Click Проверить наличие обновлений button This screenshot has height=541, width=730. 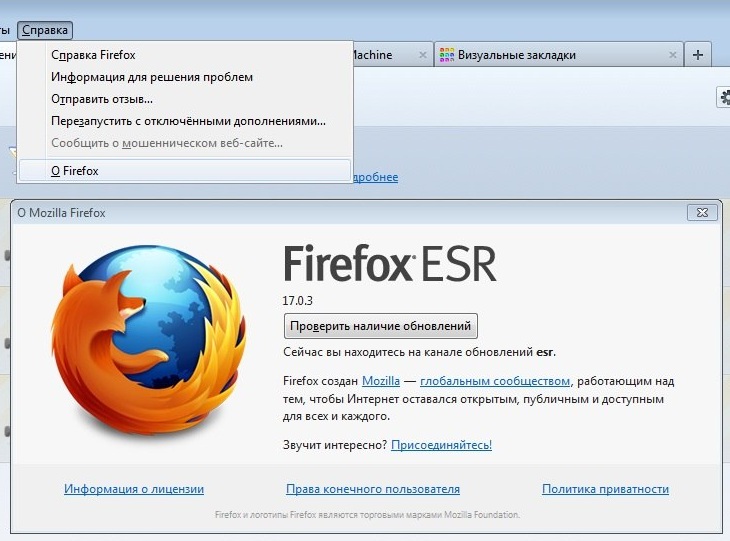point(380,326)
